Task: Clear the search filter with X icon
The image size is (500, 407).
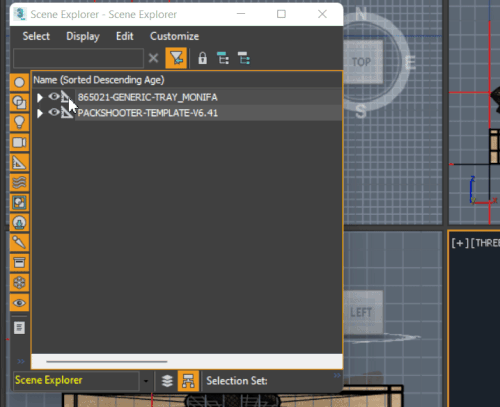Action: coord(153,58)
